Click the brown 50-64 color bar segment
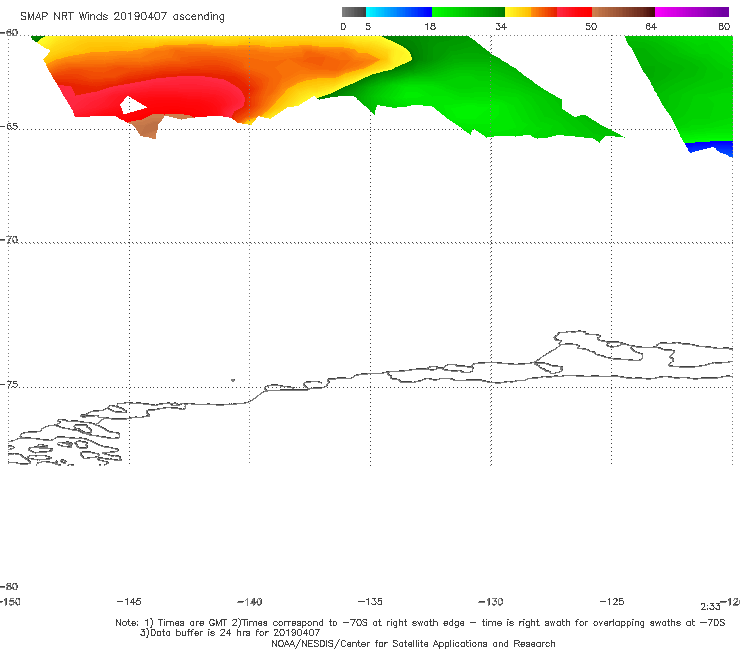740x650 pixels. click(x=623, y=12)
